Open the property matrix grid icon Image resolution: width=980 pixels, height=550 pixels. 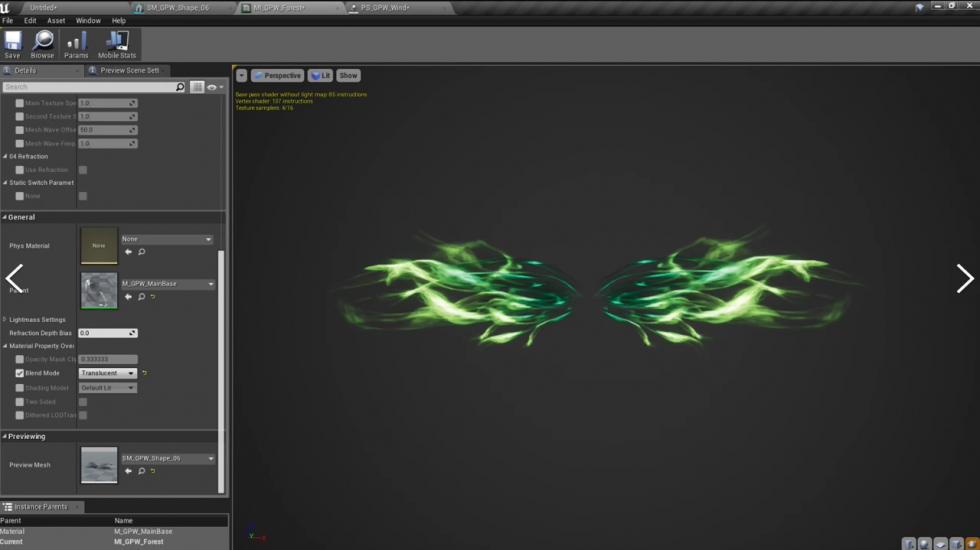[198, 88]
